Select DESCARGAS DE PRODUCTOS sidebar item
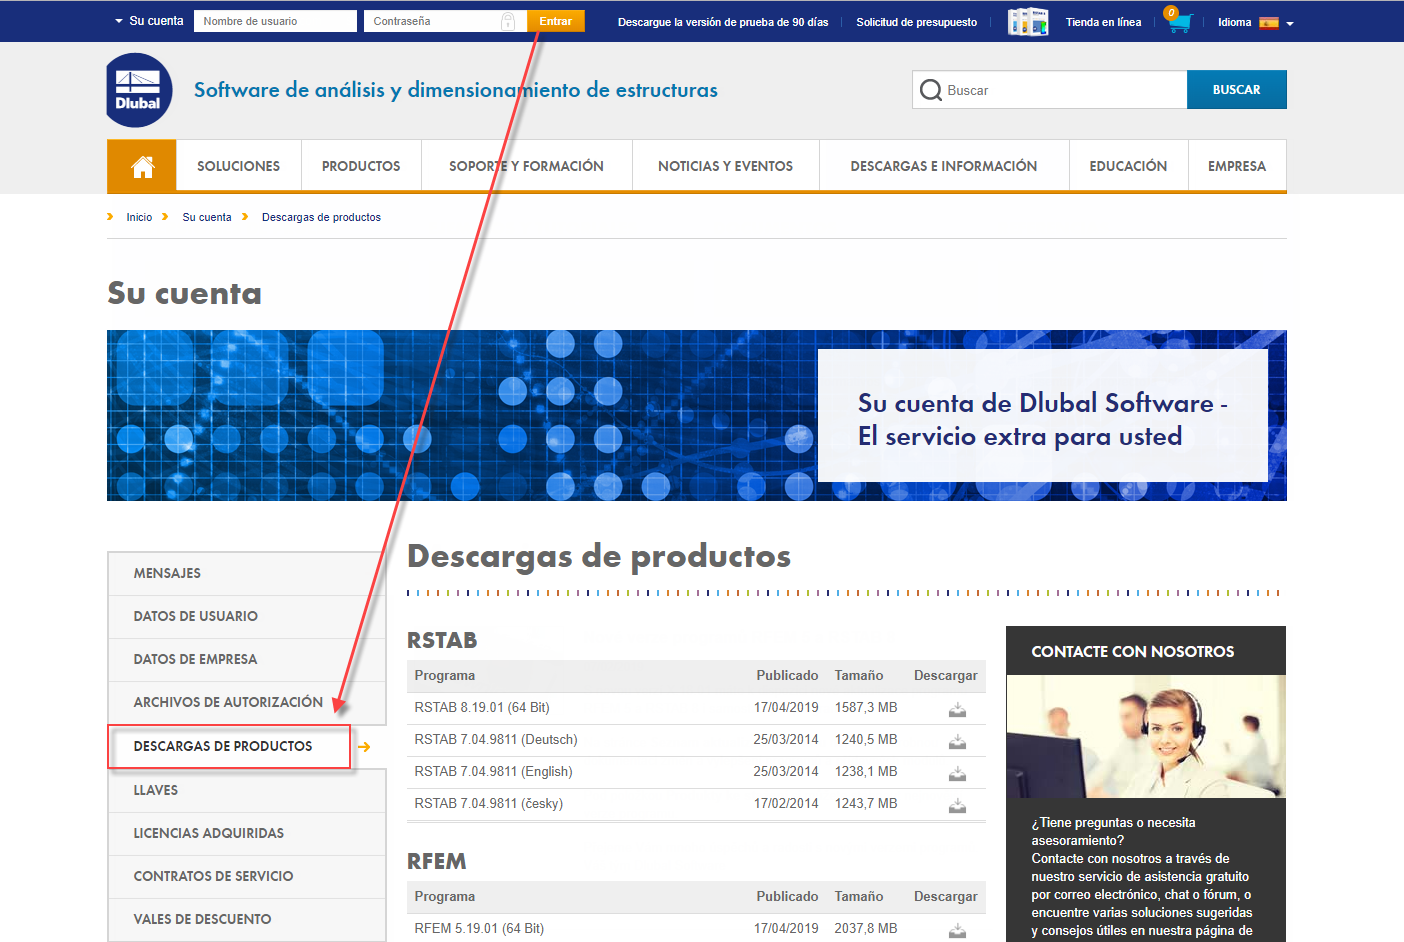1404x942 pixels. tap(229, 747)
